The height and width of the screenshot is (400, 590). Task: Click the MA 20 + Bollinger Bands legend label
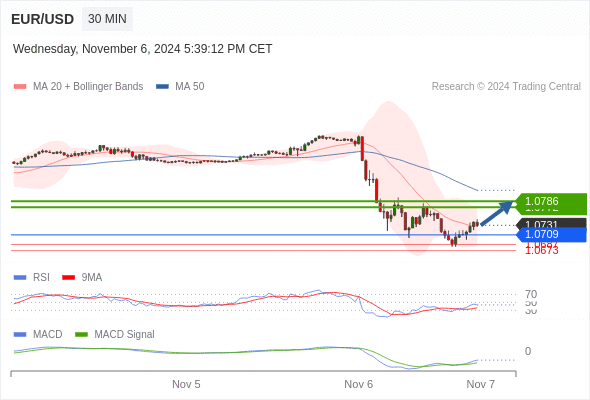pos(88,87)
